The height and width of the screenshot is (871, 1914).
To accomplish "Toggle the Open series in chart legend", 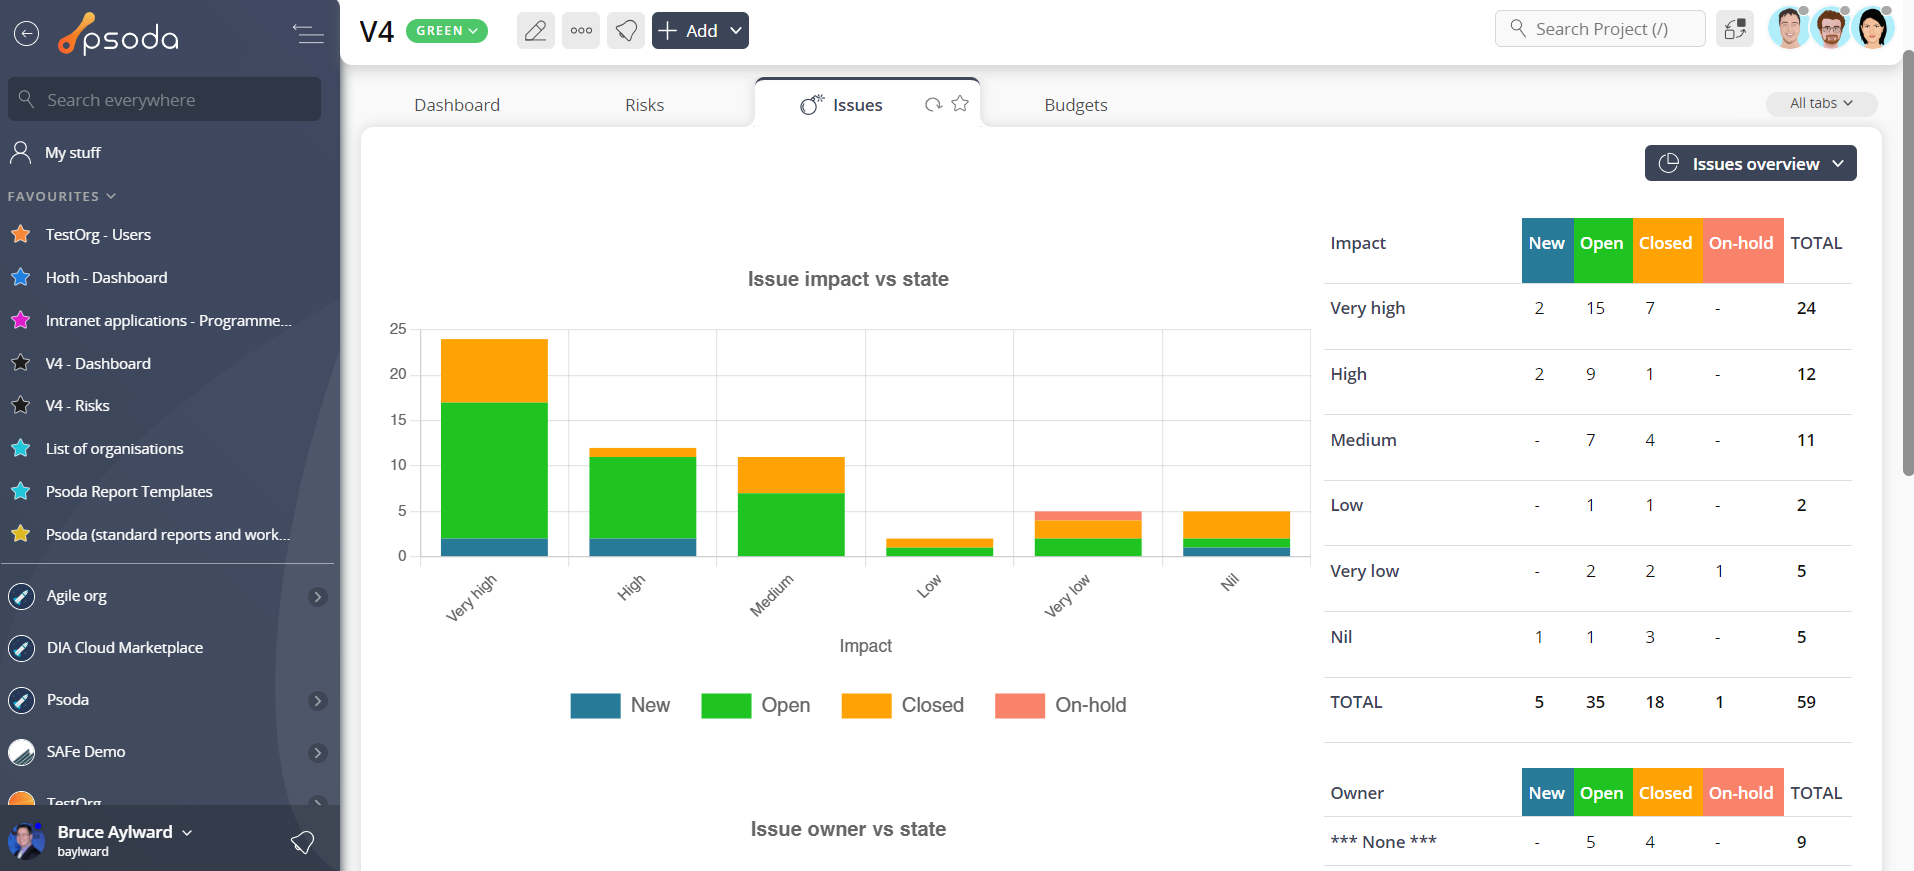I will 756,705.
